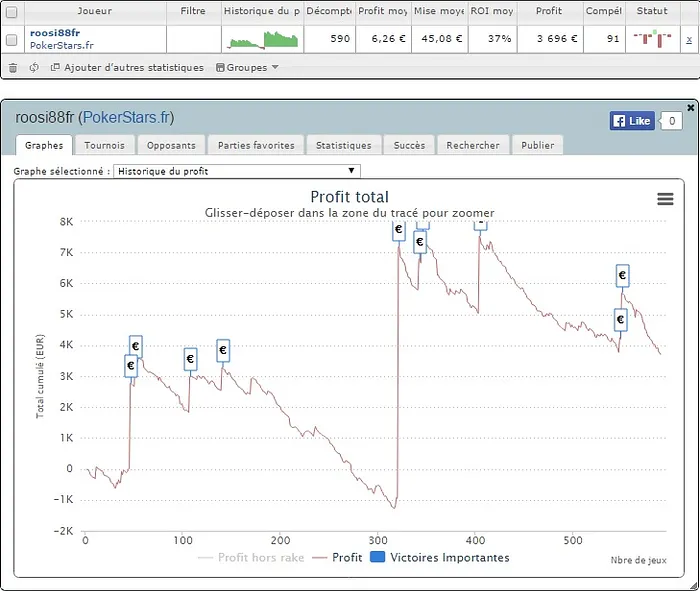Switch to the Statistiques tab
Image resolution: width=700 pixels, height=591 pixels.
click(344, 145)
